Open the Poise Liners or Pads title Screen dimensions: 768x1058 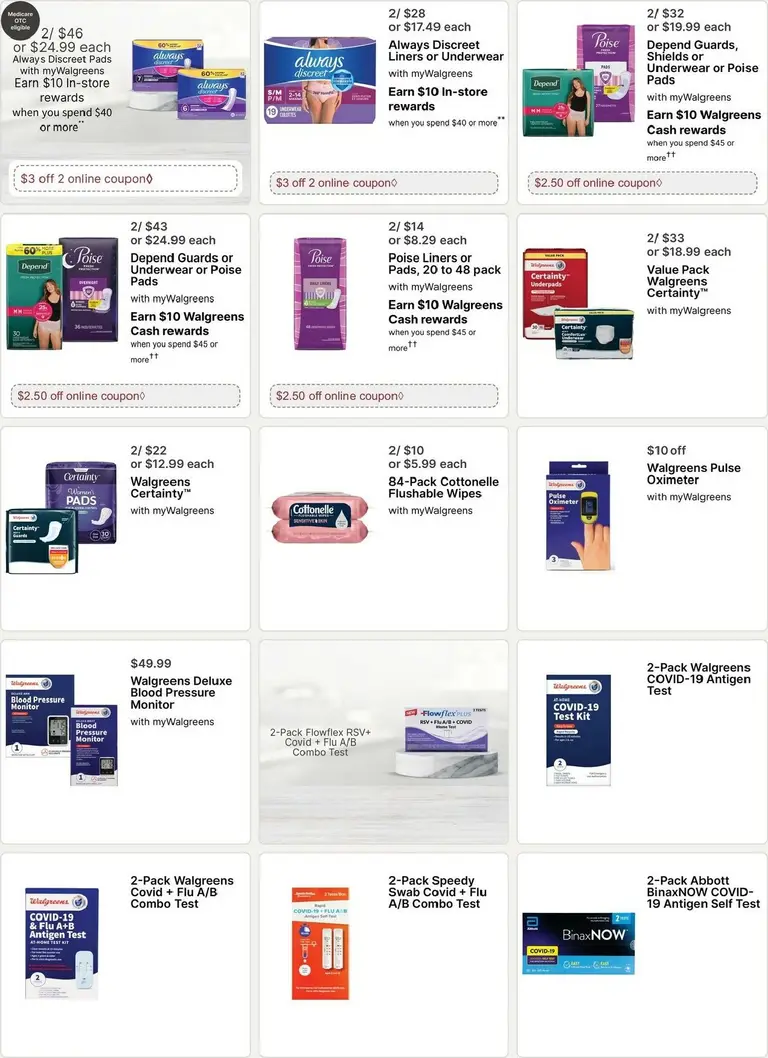coord(444,264)
